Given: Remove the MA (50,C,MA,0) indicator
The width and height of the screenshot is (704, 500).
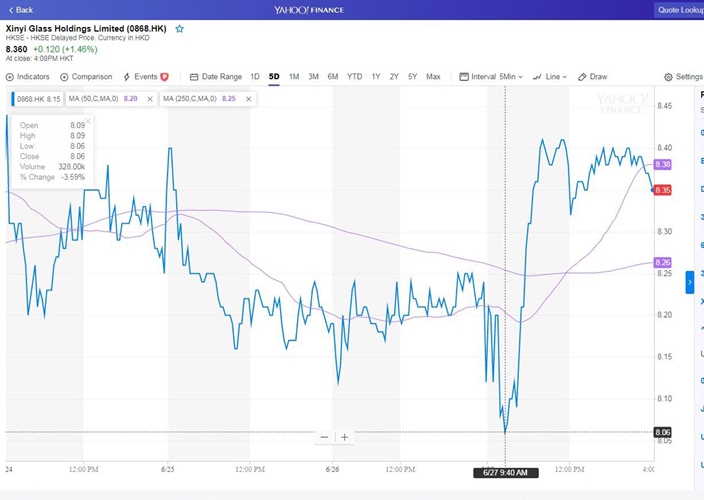Looking at the screenshot, I should [x=150, y=99].
